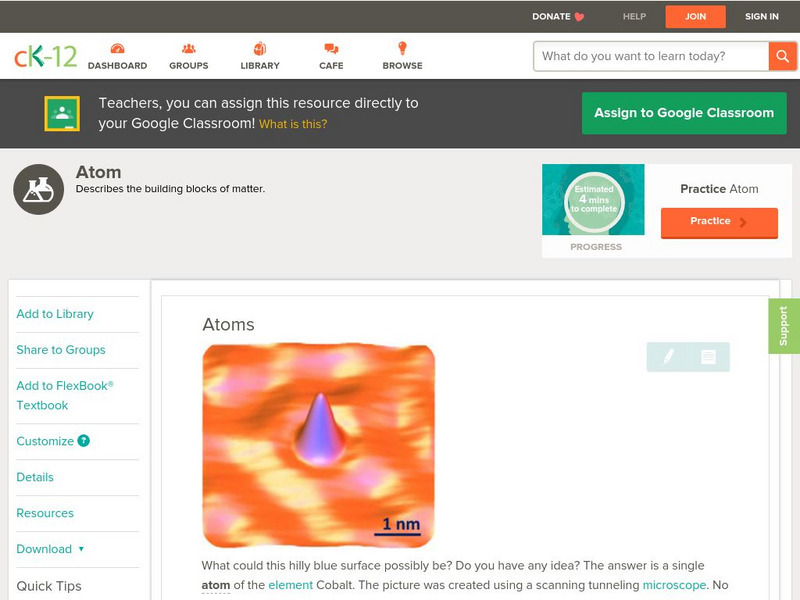Open the Dashboard gauge icon

pyautogui.click(x=117, y=49)
